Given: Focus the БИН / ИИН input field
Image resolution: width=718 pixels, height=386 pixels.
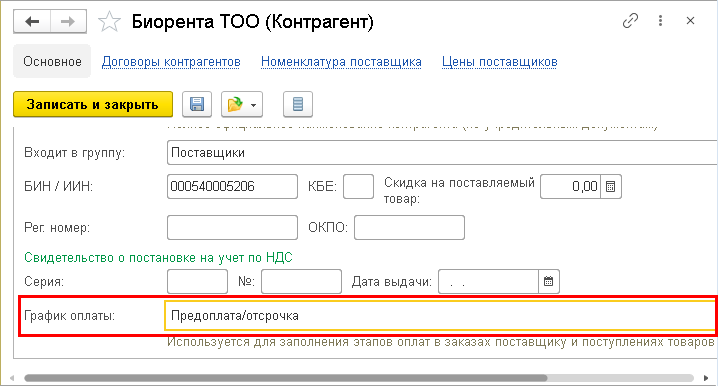Looking at the screenshot, I should click(232, 186).
